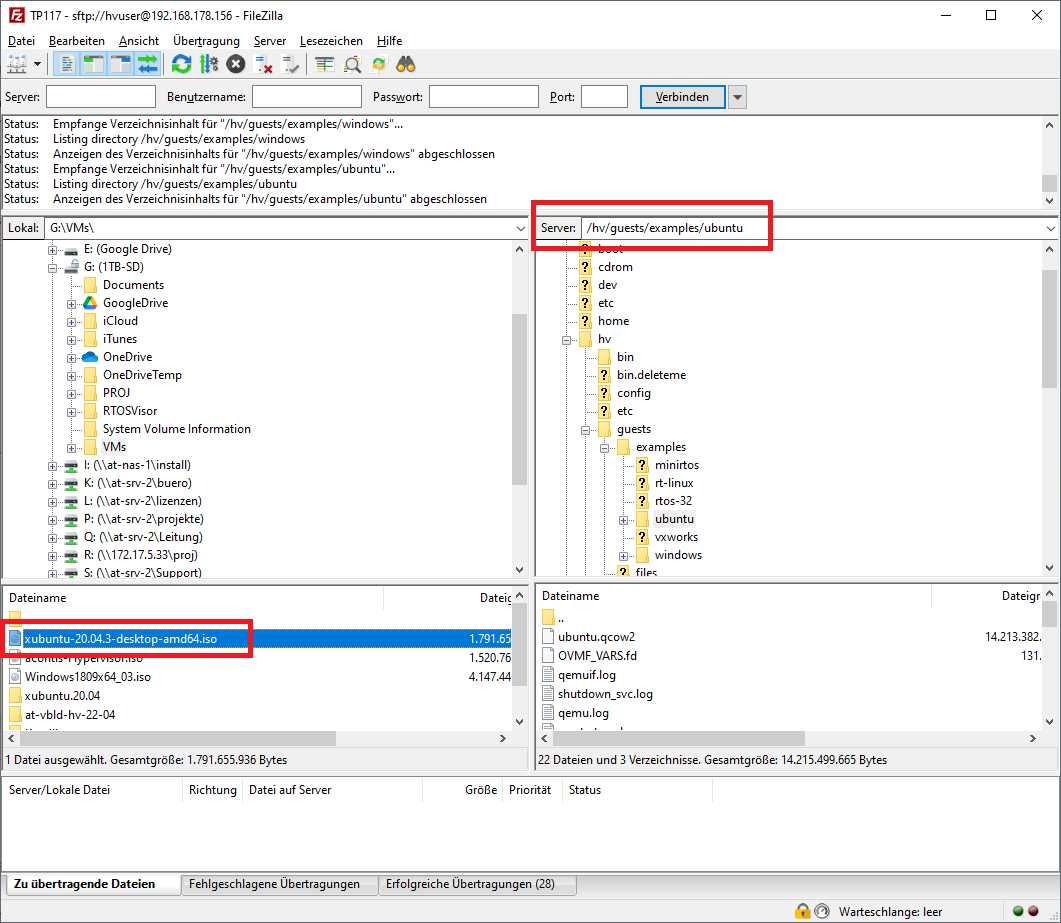Toggle speed limits via status bar icon
This screenshot has height=923, width=1061.
(x=822, y=910)
